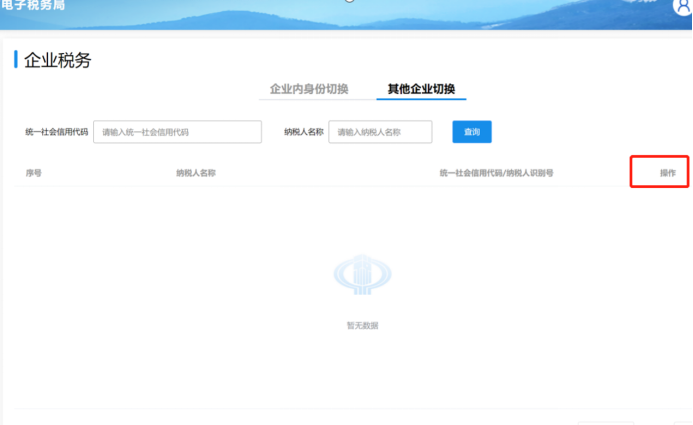The height and width of the screenshot is (425, 693).
Task: Click the 统一社会信用代码/纳税人识别号 column header
Action: 496,173
